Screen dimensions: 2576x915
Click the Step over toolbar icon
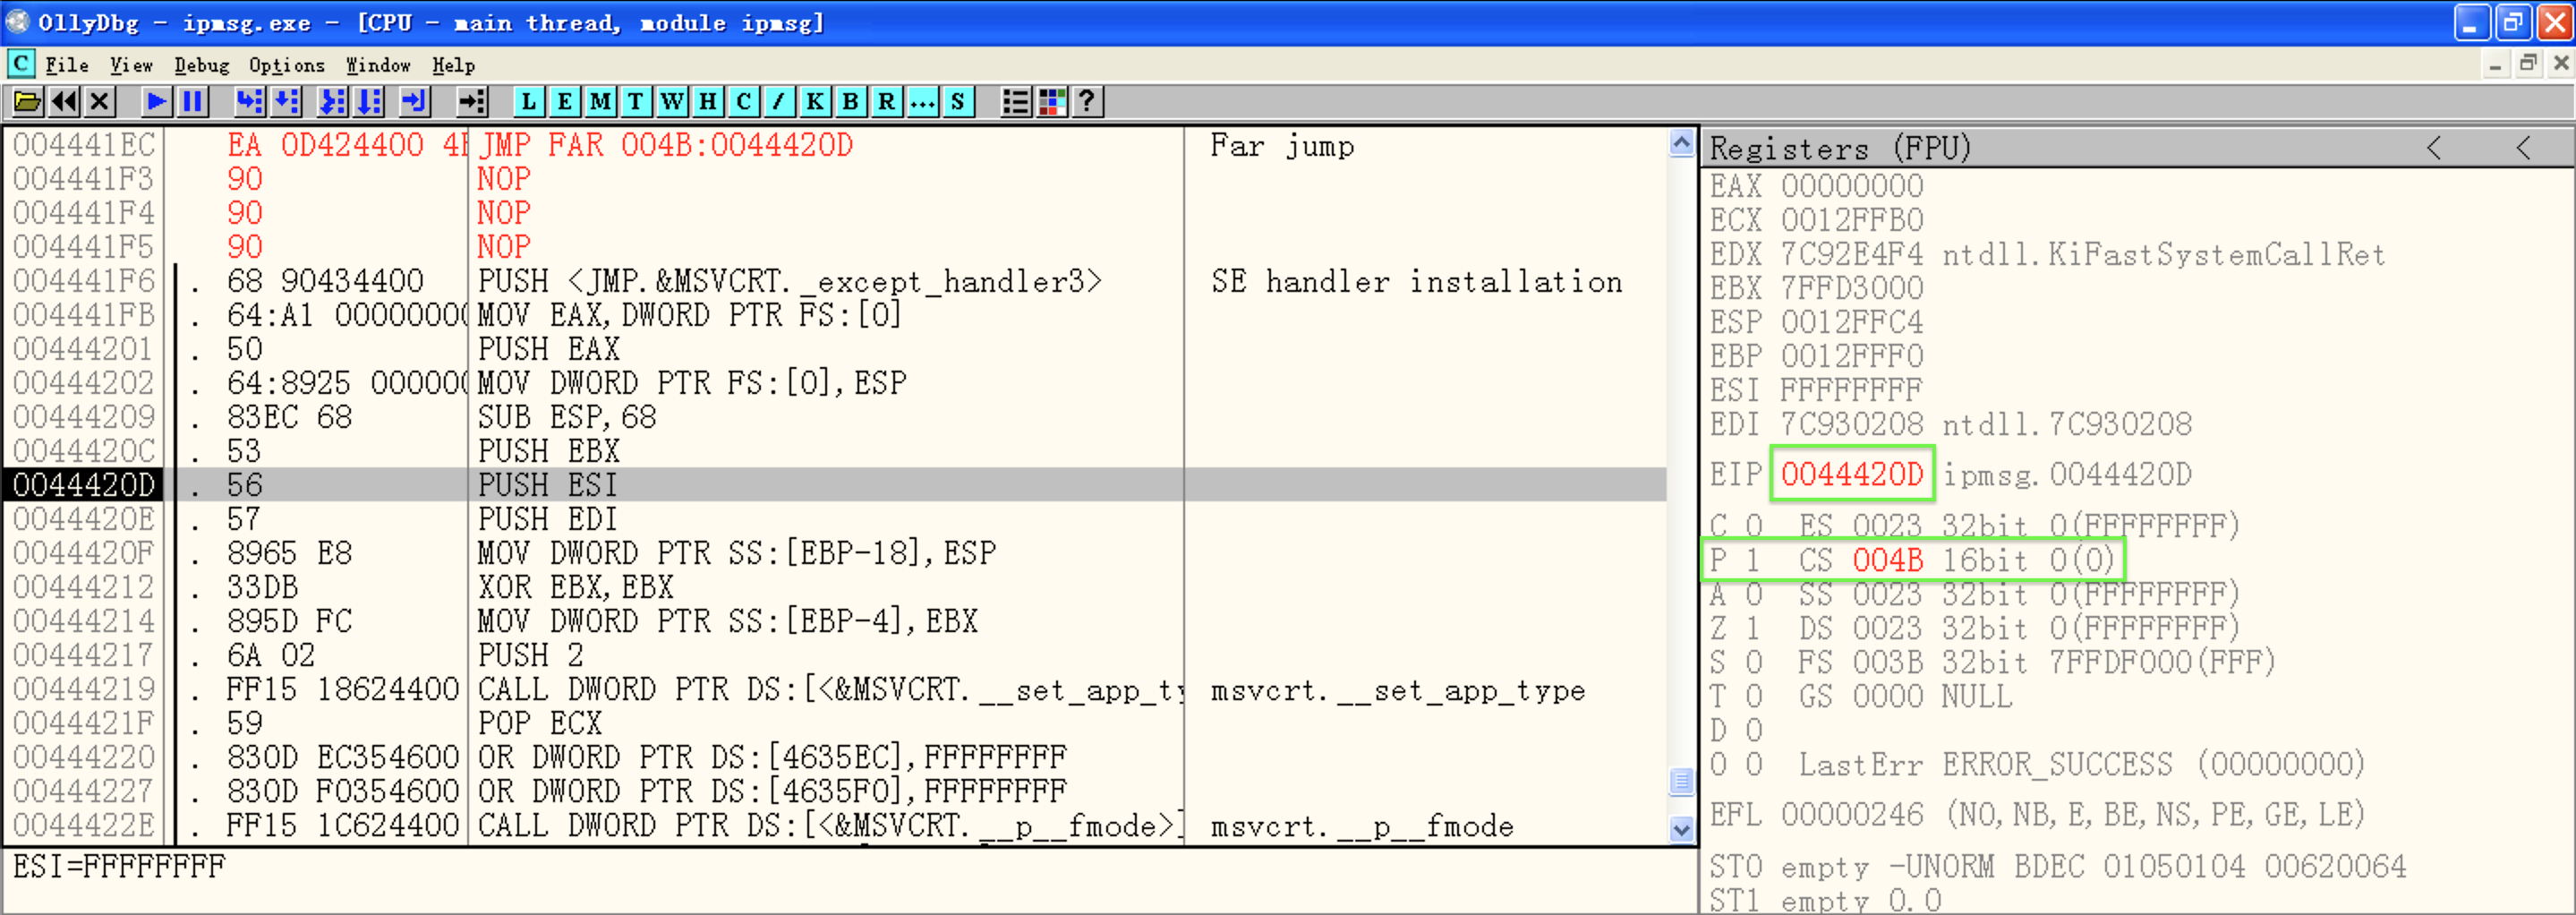pos(286,101)
